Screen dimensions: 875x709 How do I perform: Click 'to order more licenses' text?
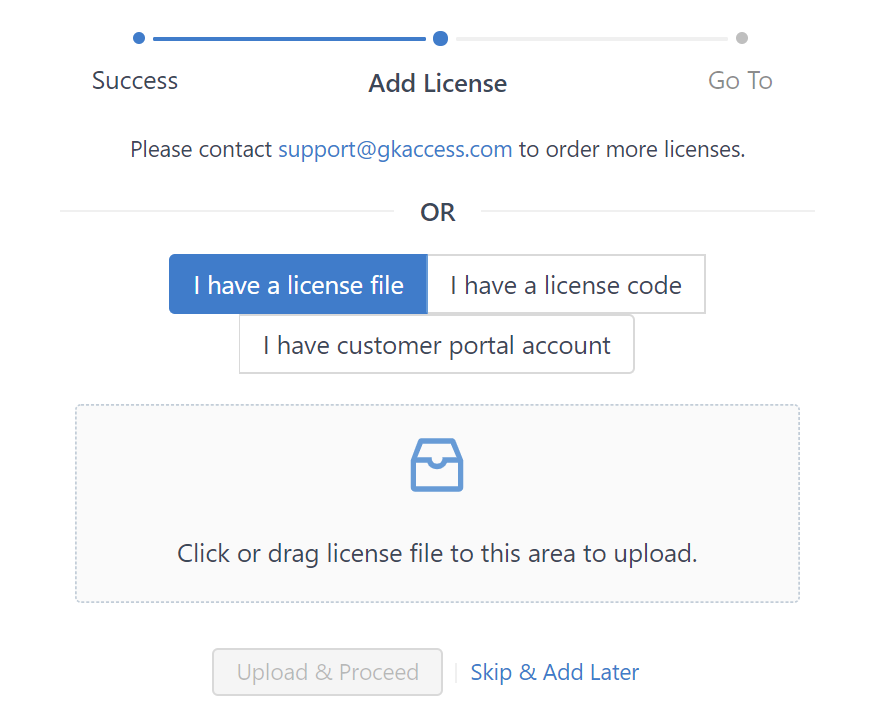[632, 150]
